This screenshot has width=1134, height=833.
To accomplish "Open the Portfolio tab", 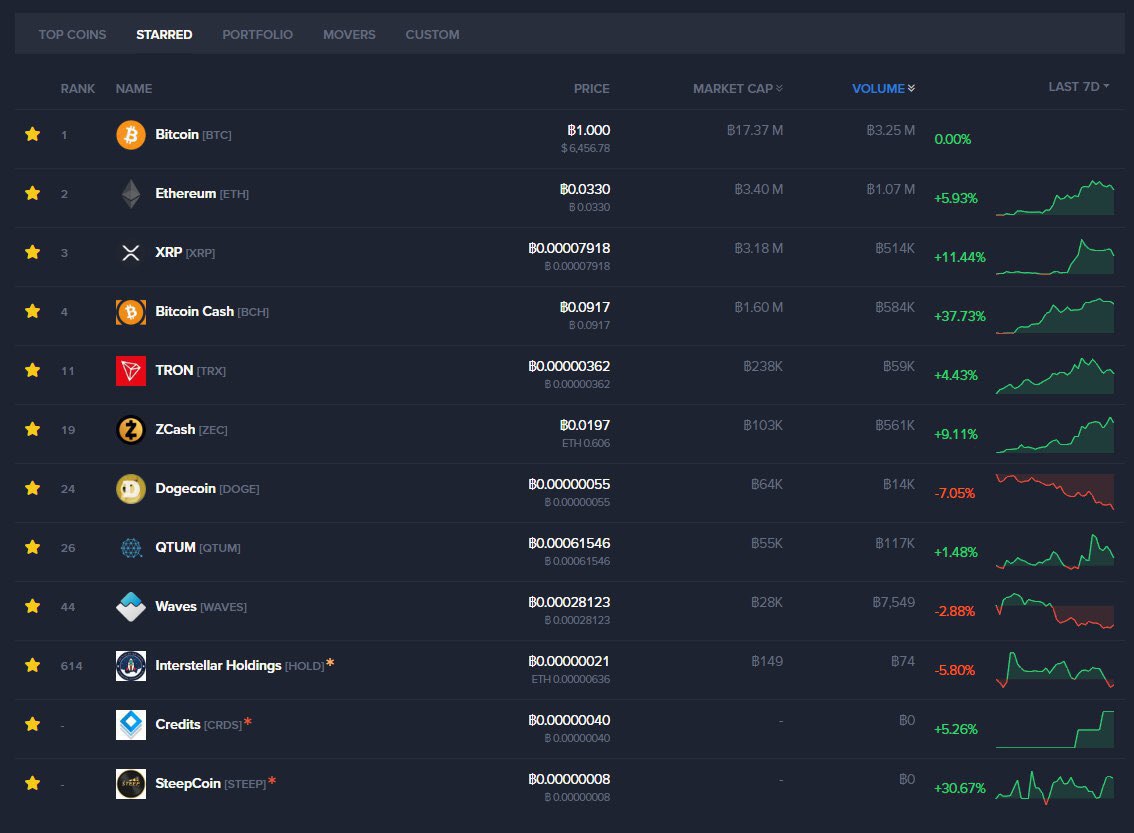I will (x=257, y=35).
